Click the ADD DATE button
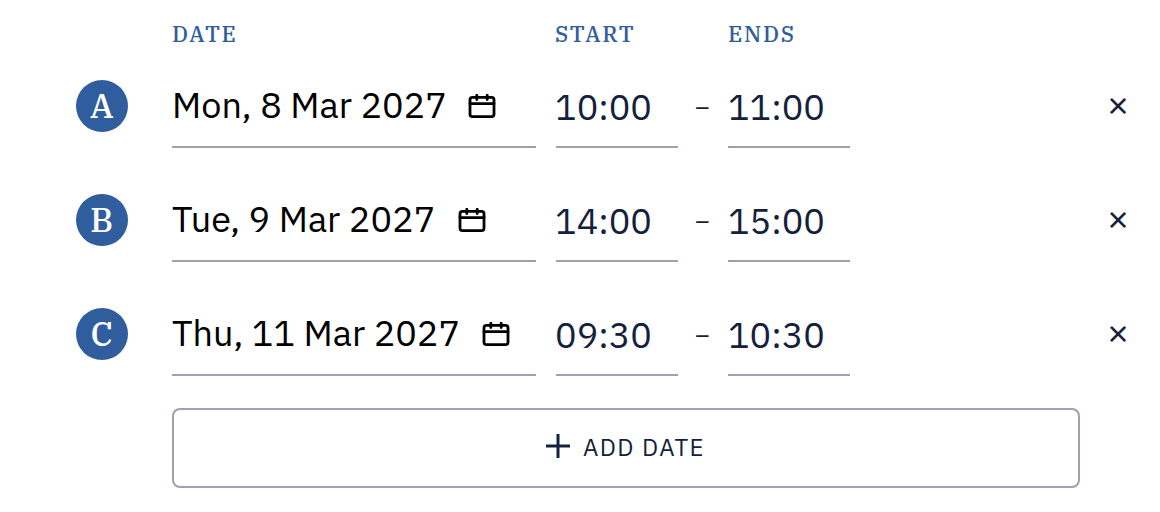 [x=626, y=448]
